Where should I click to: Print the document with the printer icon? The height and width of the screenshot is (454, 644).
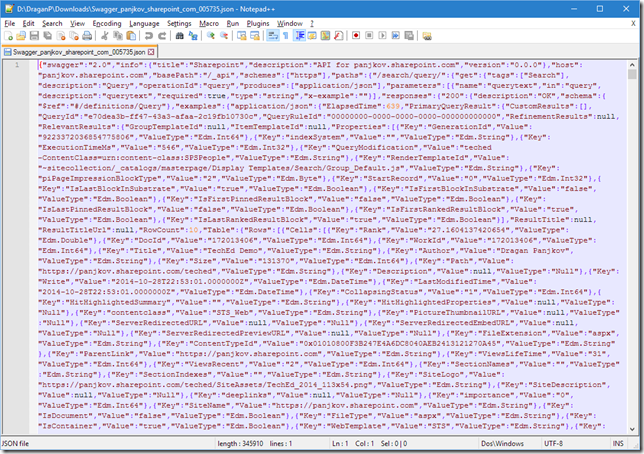[x=87, y=36]
